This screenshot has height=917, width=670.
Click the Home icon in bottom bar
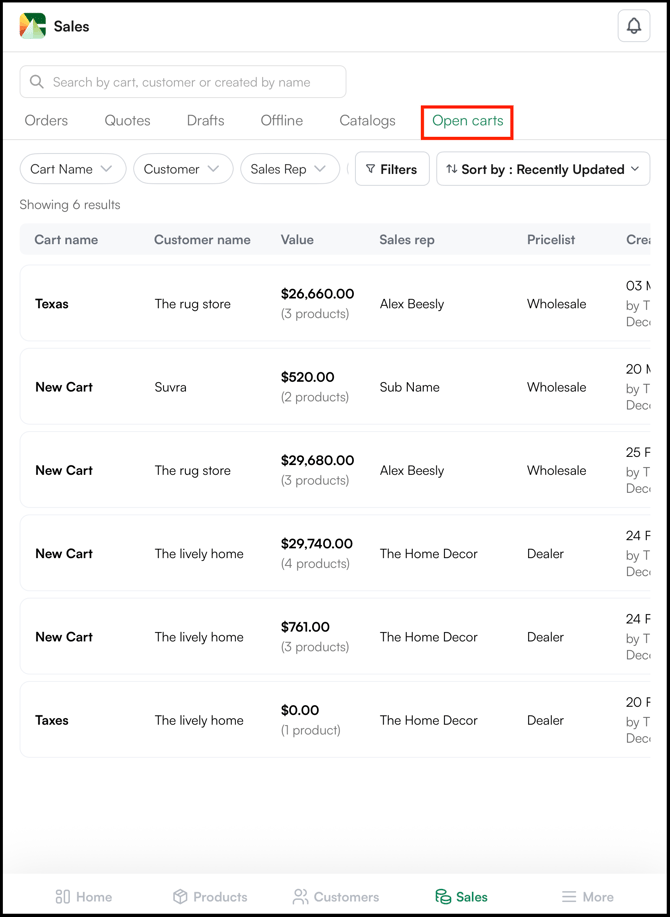(x=63, y=897)
